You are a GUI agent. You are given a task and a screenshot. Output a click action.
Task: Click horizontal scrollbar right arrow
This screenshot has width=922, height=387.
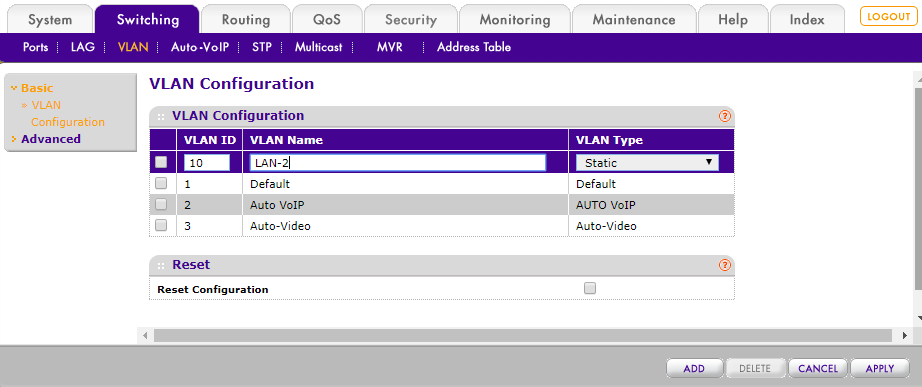pyautogui.click(x=904, y=335)
